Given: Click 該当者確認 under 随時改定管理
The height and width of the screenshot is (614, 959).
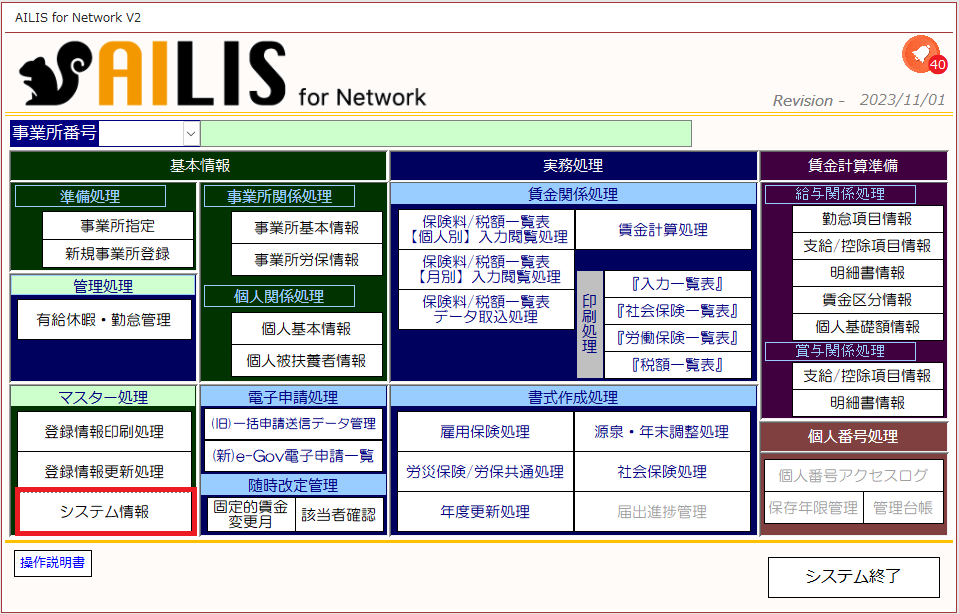Looking at the screenshot, I should point(339,515).
